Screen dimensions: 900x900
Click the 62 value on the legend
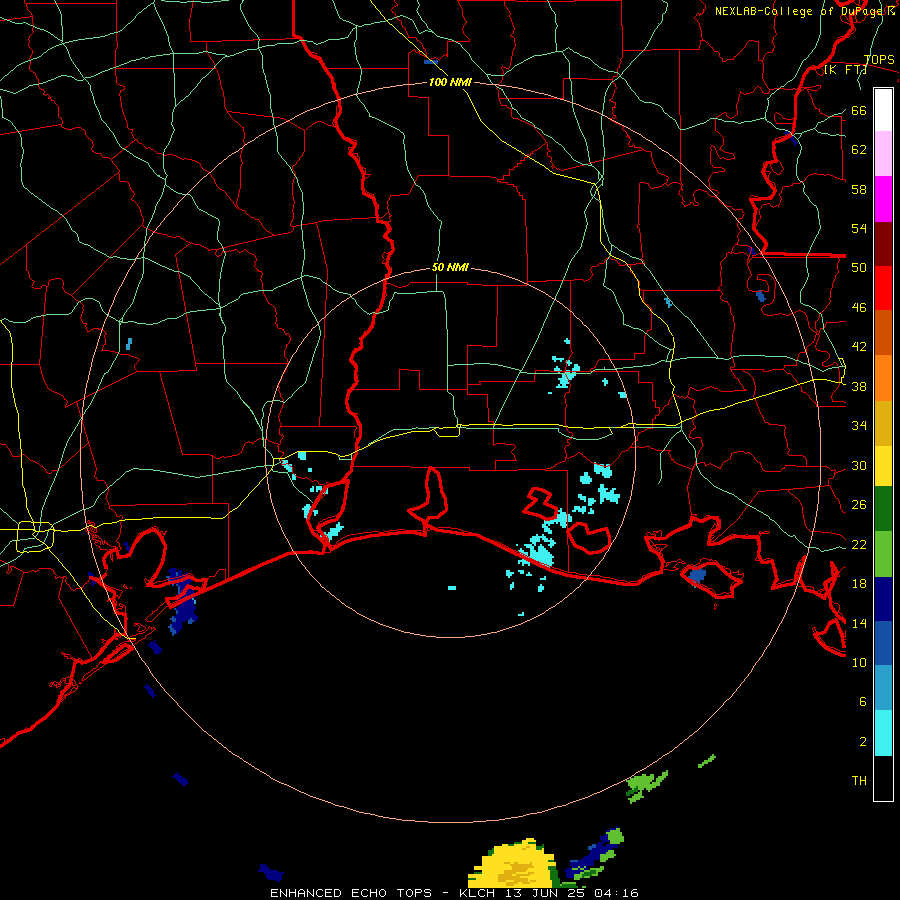coord(859,150)
